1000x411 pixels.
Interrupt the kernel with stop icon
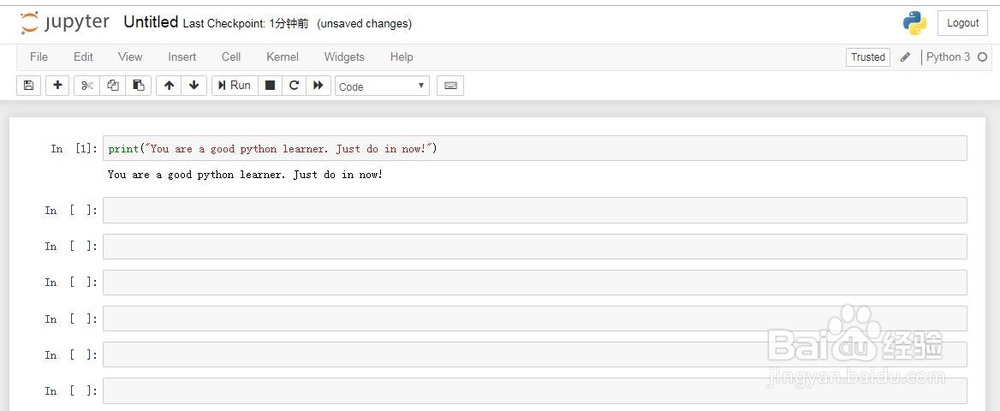pos(269,86)
